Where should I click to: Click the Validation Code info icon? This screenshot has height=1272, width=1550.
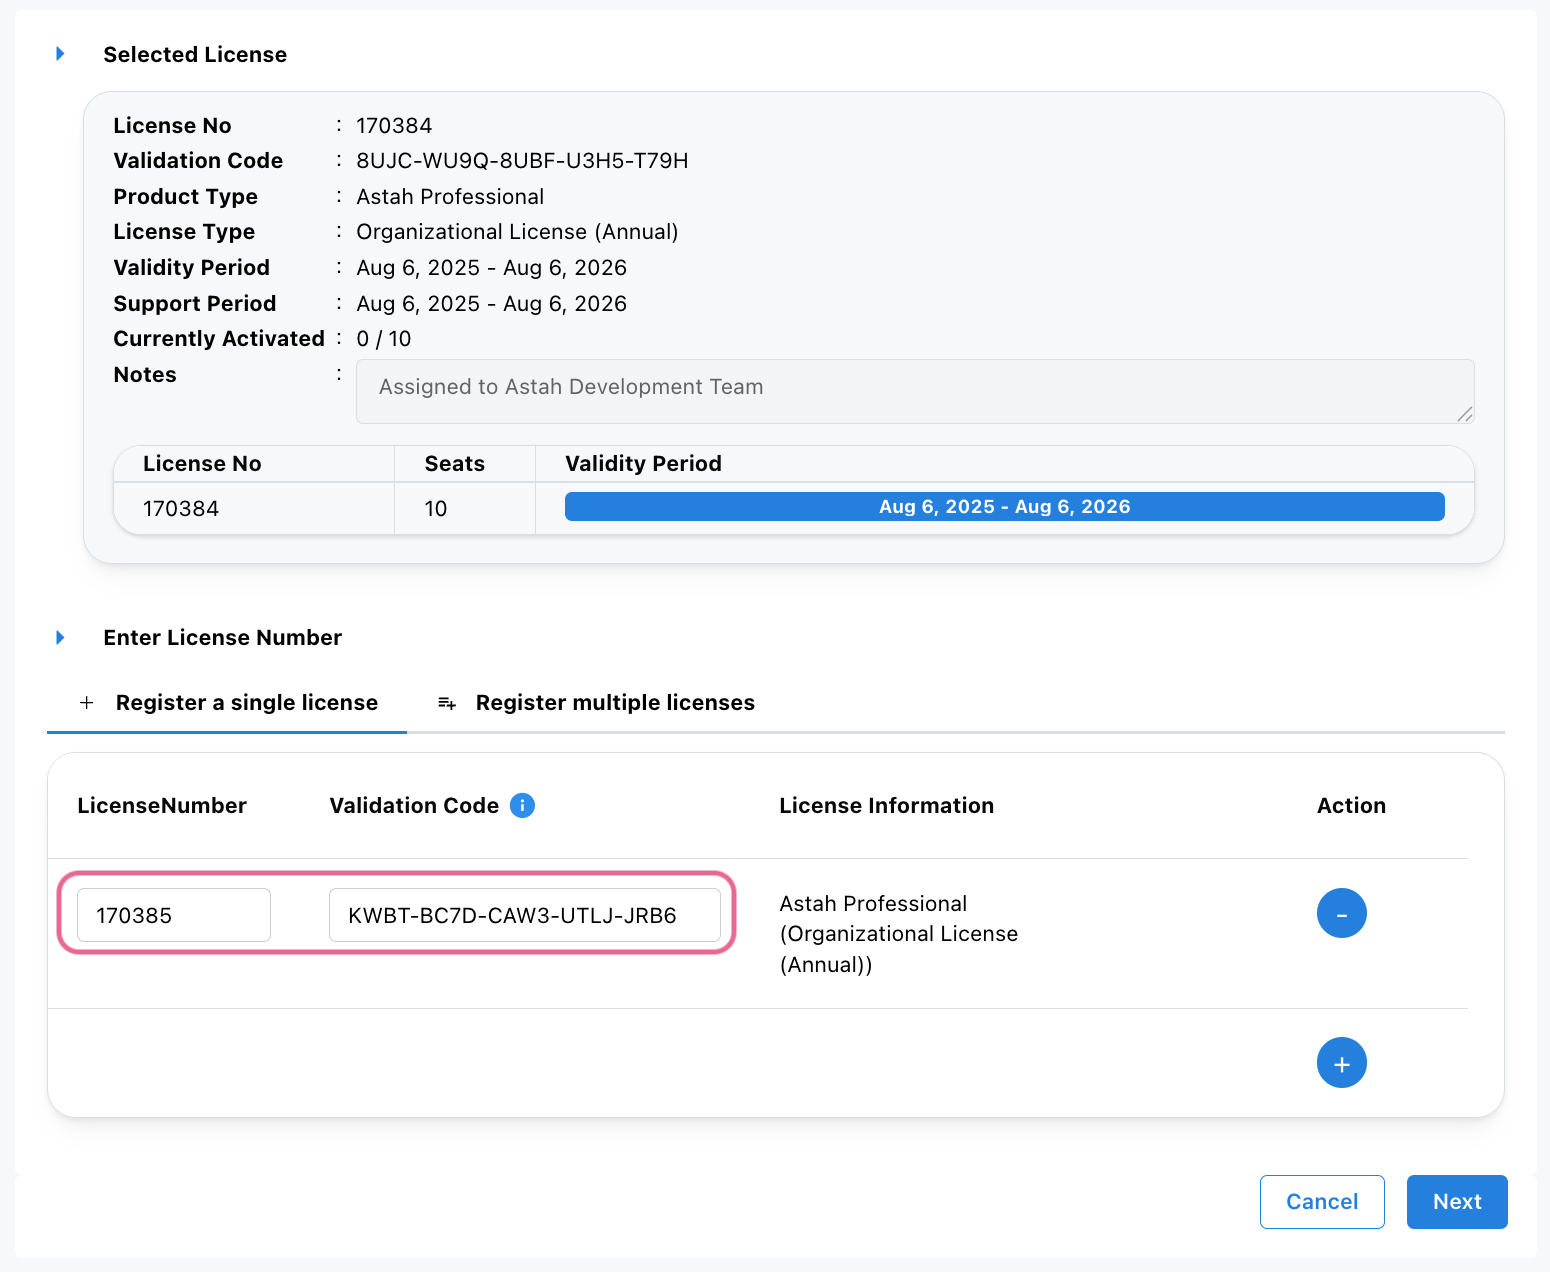coord(522,805)
